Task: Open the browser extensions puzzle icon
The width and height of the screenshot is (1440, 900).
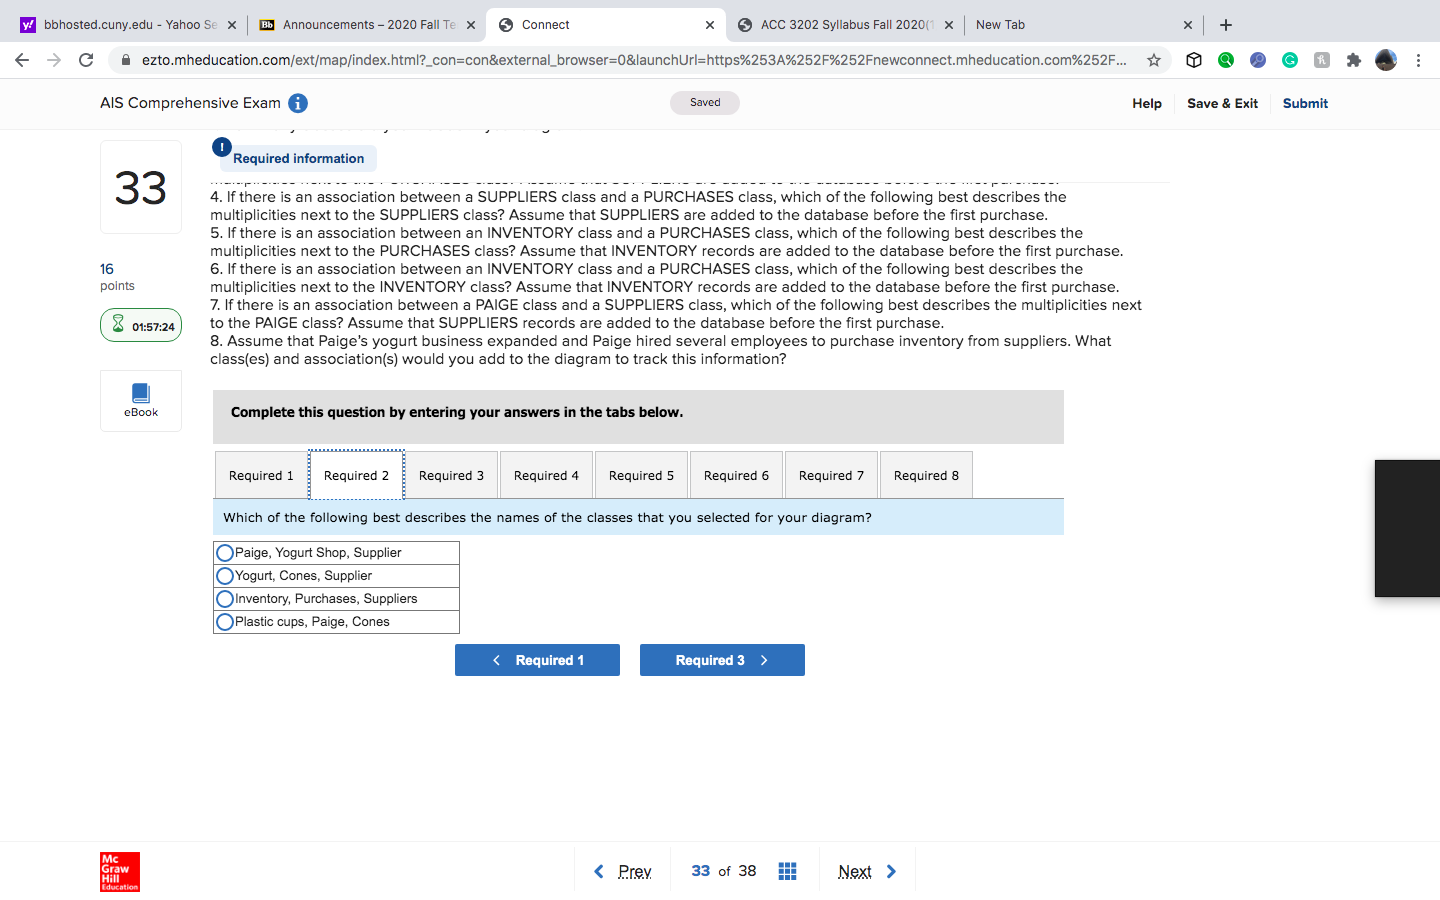Action: click(1353, 60)
